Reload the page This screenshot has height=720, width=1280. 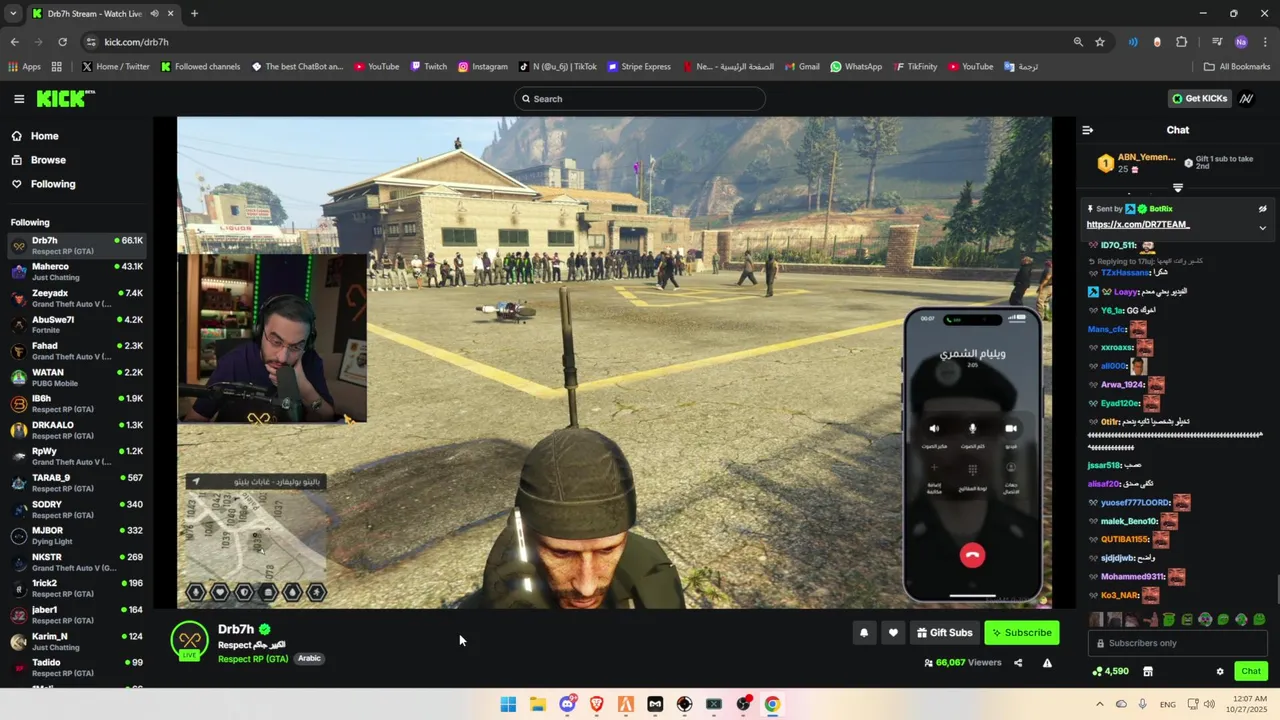tap(62, 42)
